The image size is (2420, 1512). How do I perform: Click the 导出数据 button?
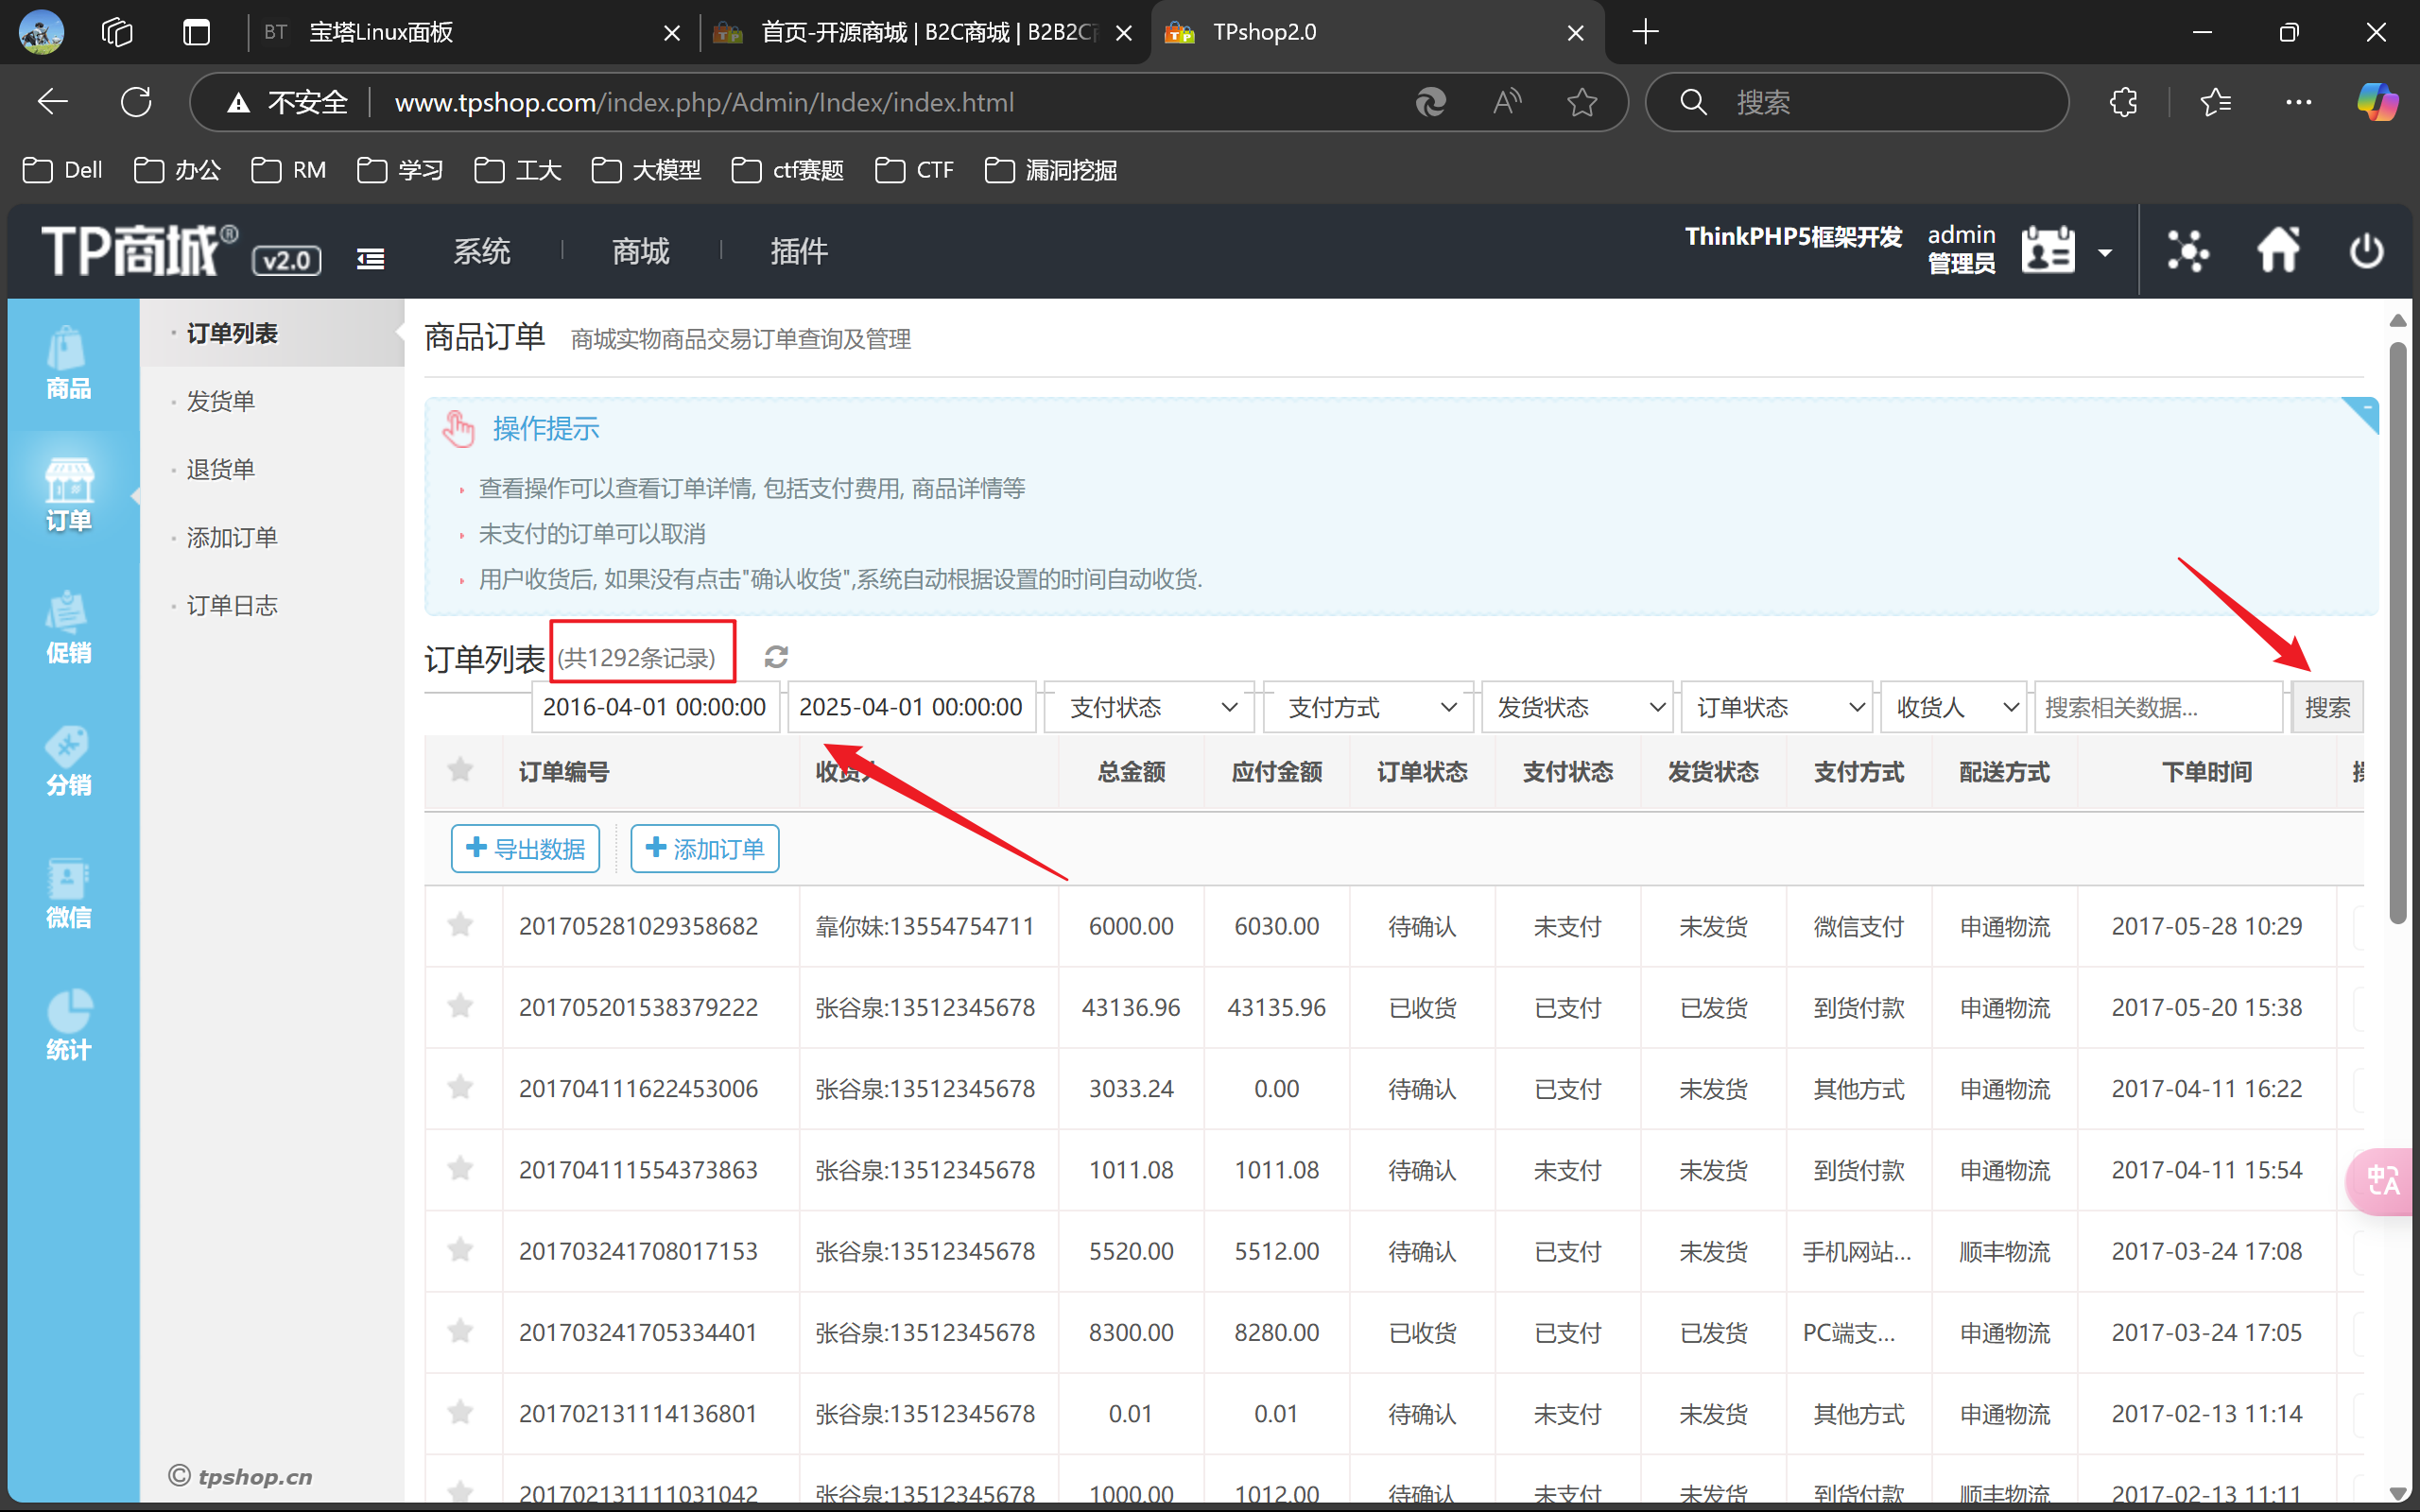click(525, 848)
